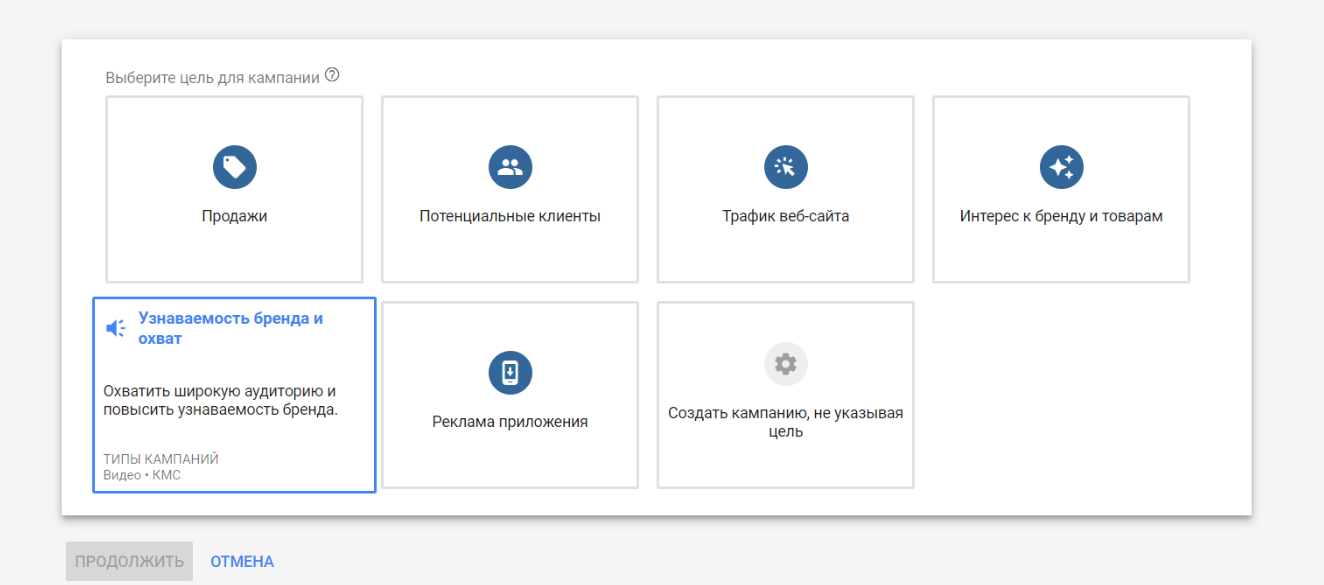The image size is (1324, 585).
Task: Click the Узнаваемость бренда и охват heading
Action: [x=230, y=328]
